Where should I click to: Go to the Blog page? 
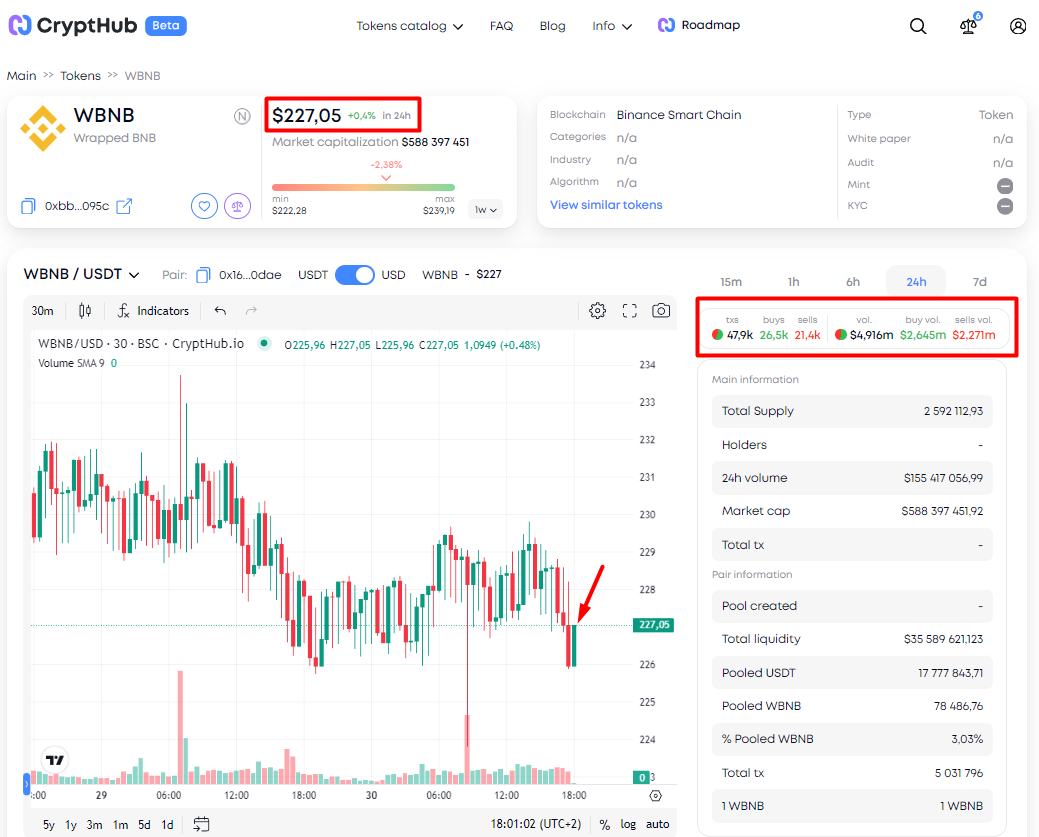[x=552, y=26]
